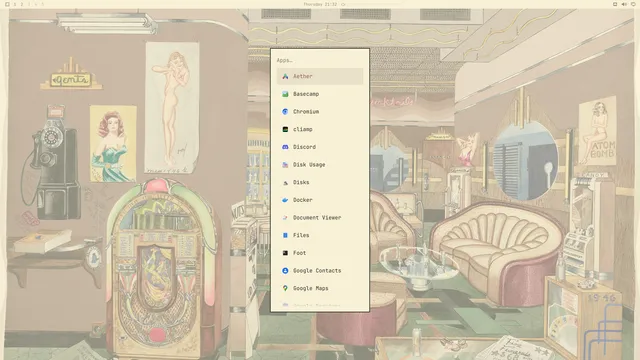Click the launcher logo in the top bar
The image size is (640, 360).
click(7, 4)
